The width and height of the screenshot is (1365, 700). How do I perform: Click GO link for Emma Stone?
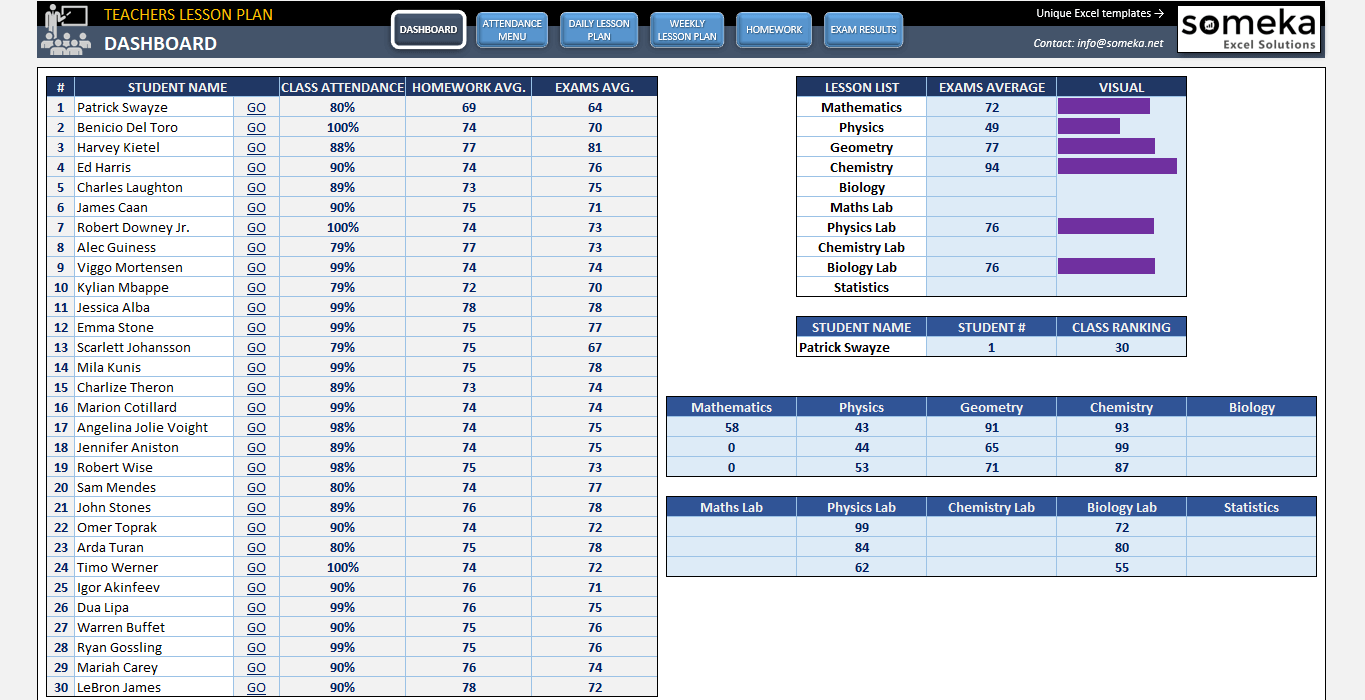[x=256, y=327]
